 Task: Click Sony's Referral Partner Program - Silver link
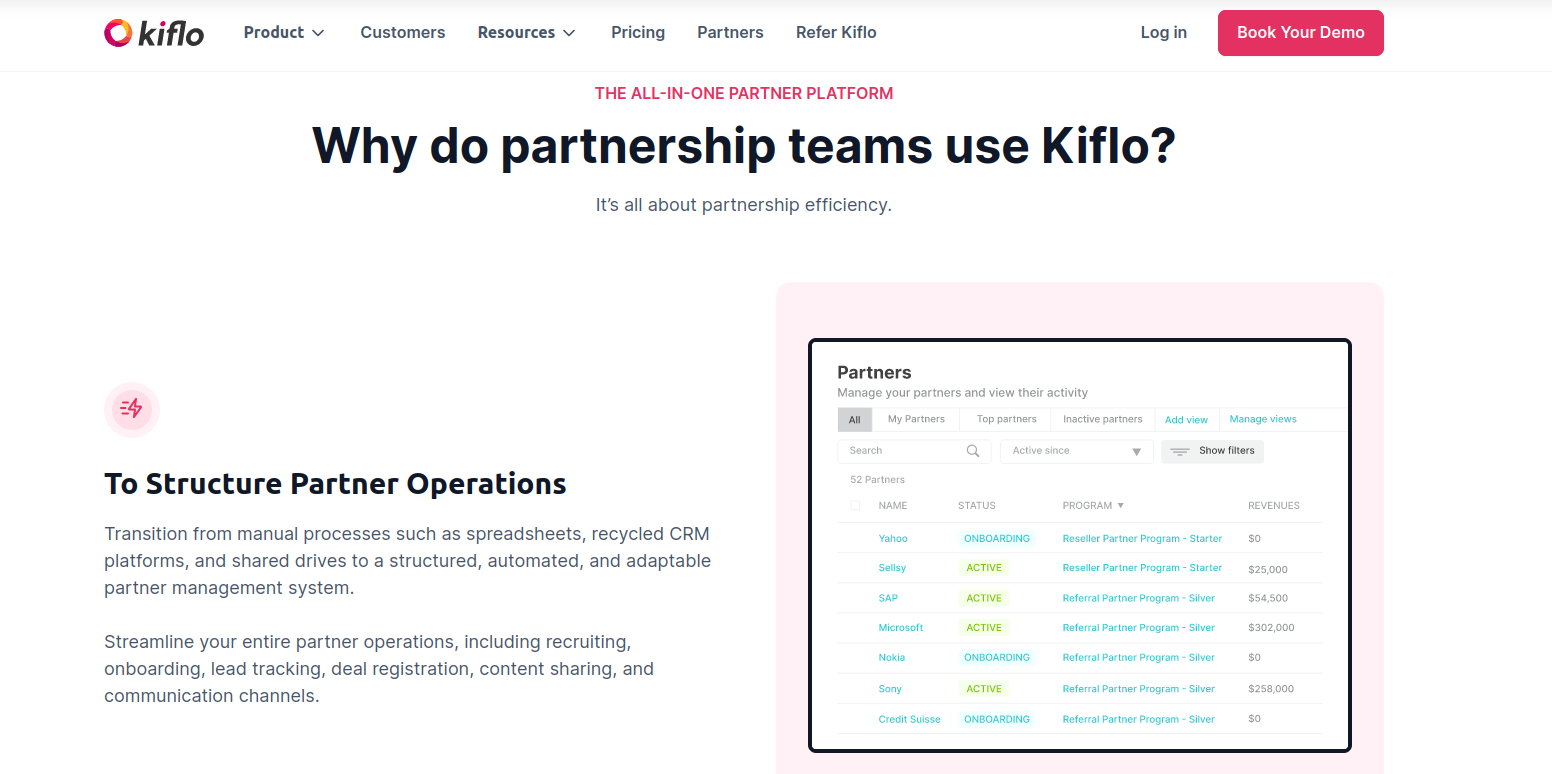1139,689
